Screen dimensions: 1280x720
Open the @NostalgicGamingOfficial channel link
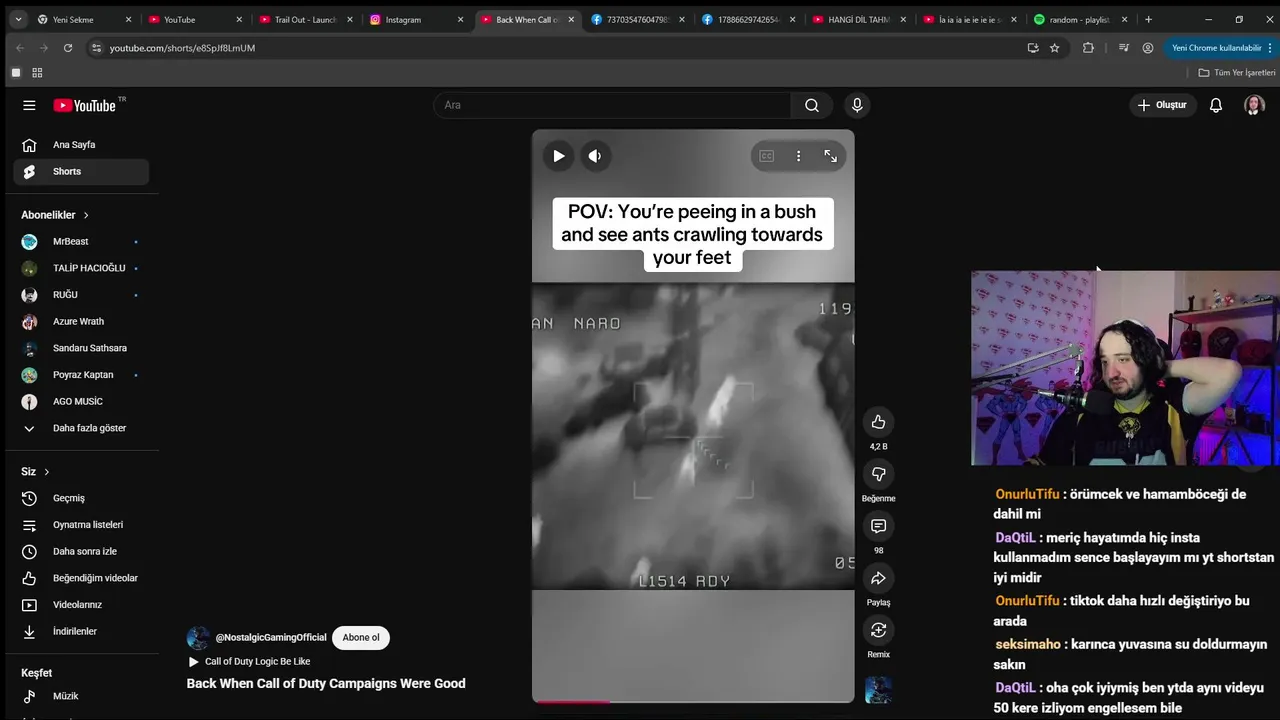(x=271, y=638)
